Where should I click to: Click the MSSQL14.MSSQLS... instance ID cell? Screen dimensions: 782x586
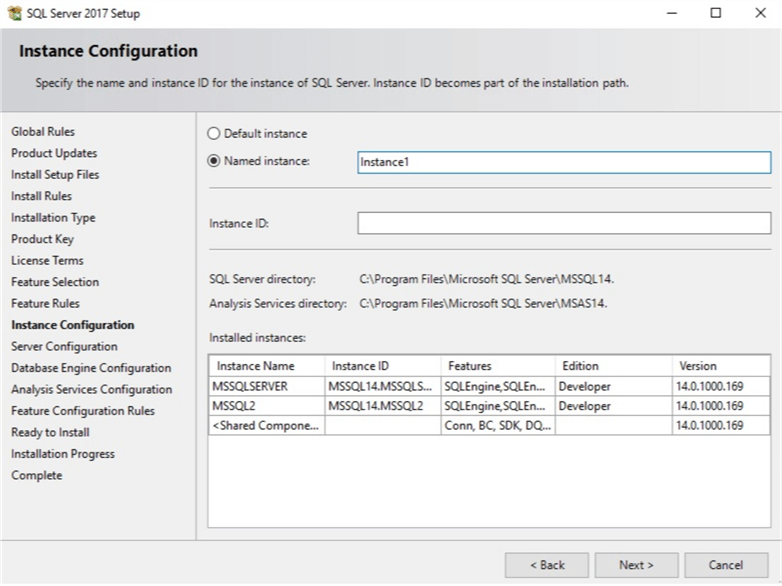383,387
